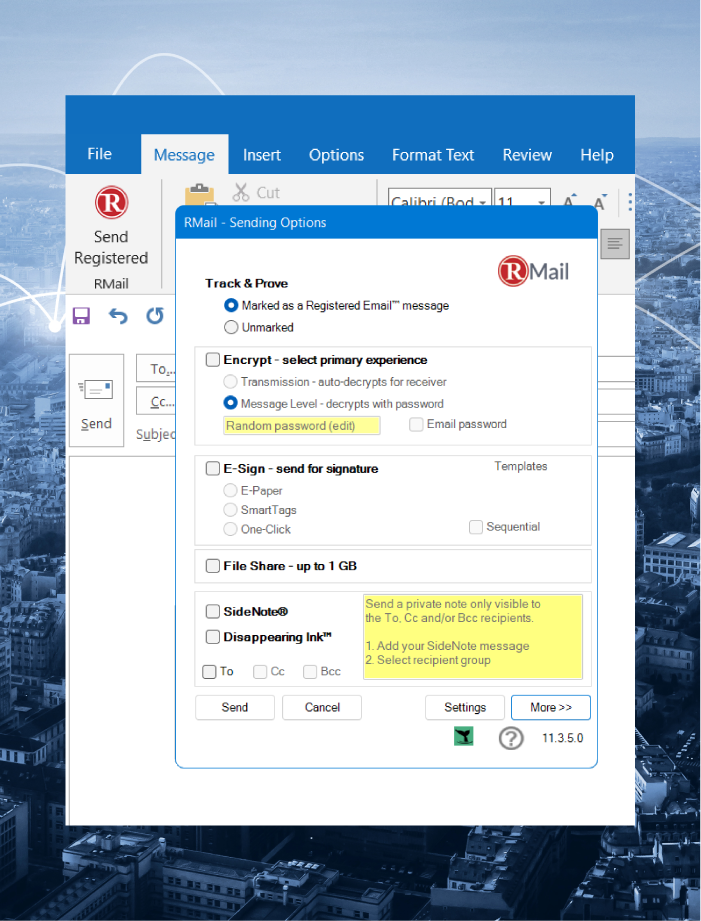Viewport: 701px width, 921px height.
Task: Select the SmartTags radio option
Action: [x=230, y=509]
